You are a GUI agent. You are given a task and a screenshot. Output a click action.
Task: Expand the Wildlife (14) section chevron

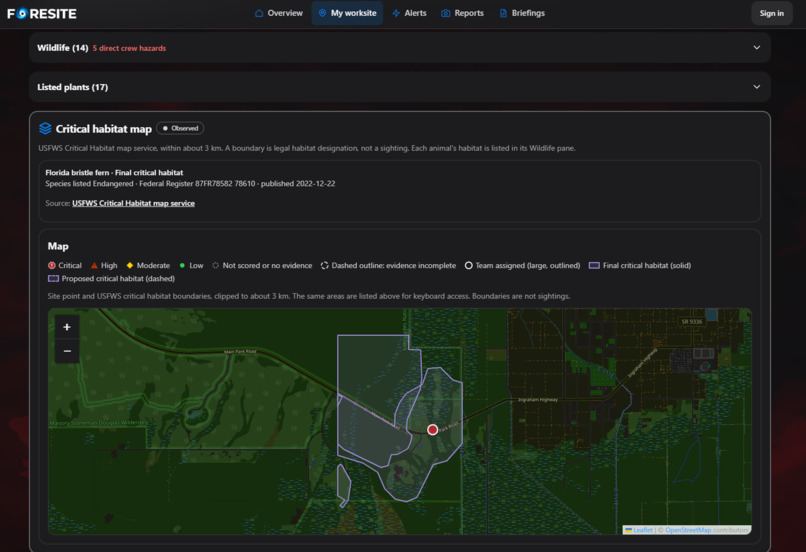pos(757,47)
